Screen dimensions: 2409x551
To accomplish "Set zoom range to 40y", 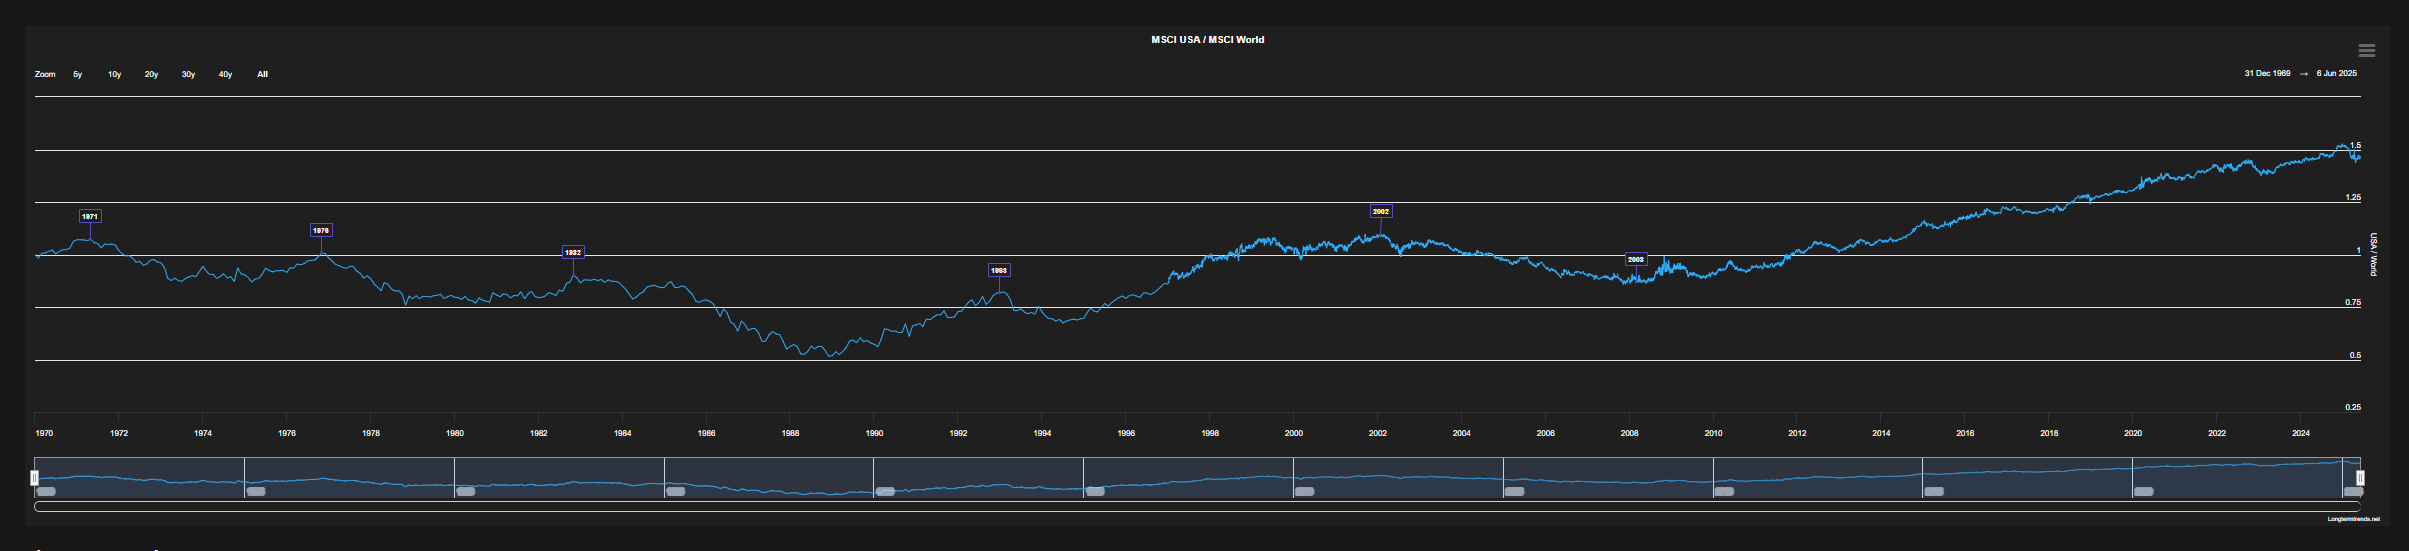I will click(225, 74).
